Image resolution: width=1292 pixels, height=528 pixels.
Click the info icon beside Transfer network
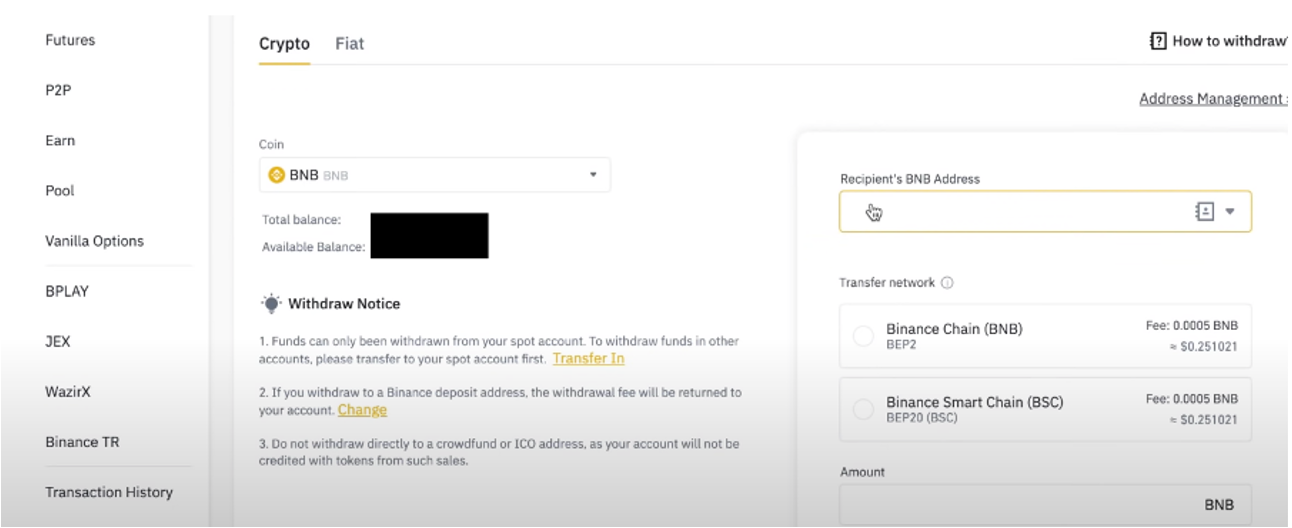coord(947,283)
